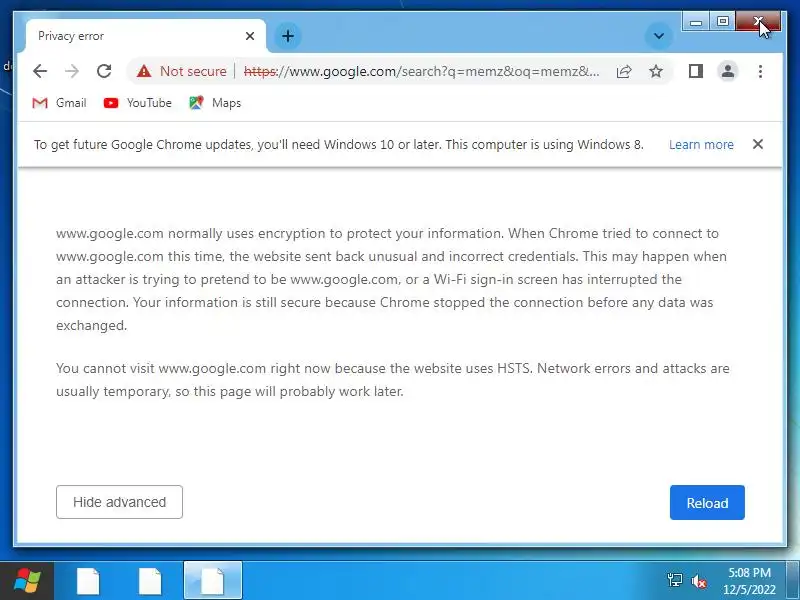Open the profile avatar menu
Image resolution: width=800 pixels, height=600 pixels.
tap(728, 71)
